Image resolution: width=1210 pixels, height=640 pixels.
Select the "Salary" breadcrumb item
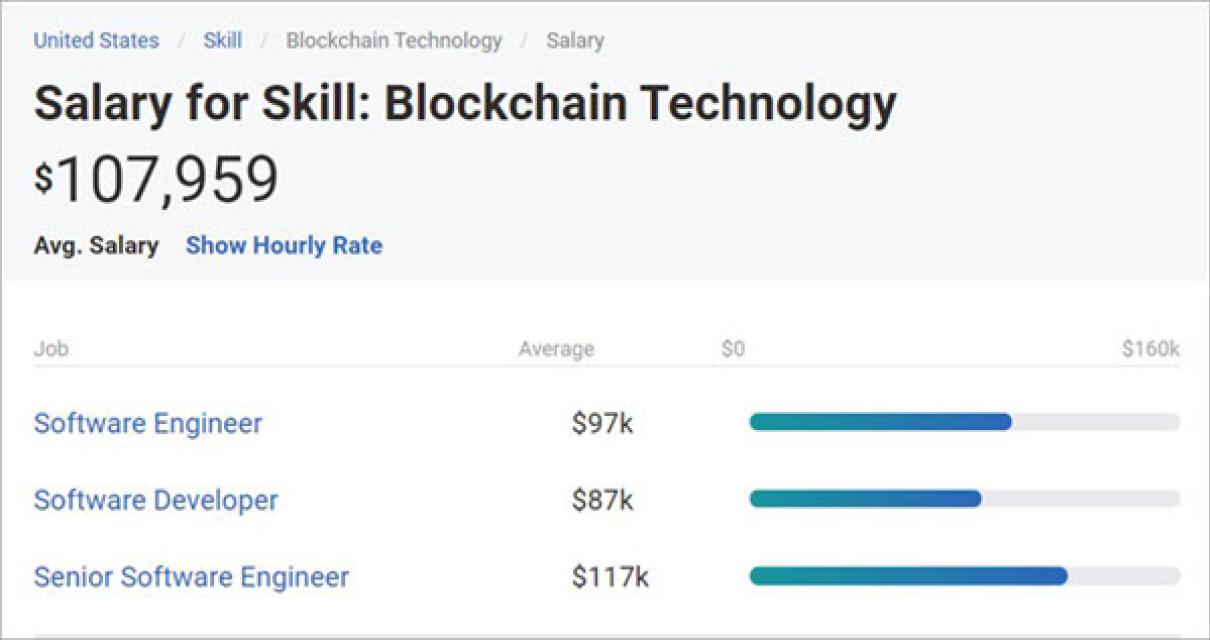pos(575,40)
